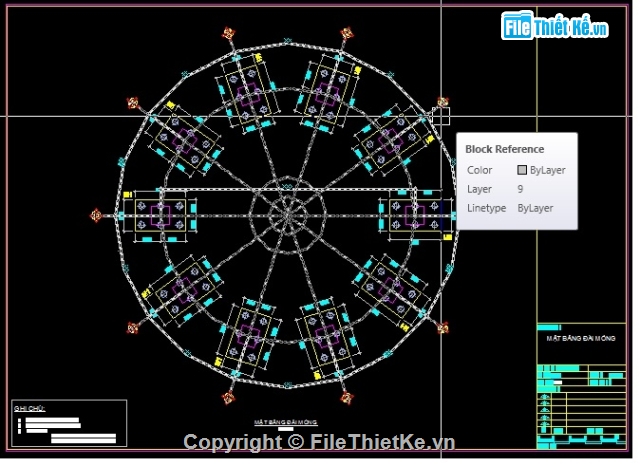Click the 'Block Reference' tooltip heading

coord(504,149)
